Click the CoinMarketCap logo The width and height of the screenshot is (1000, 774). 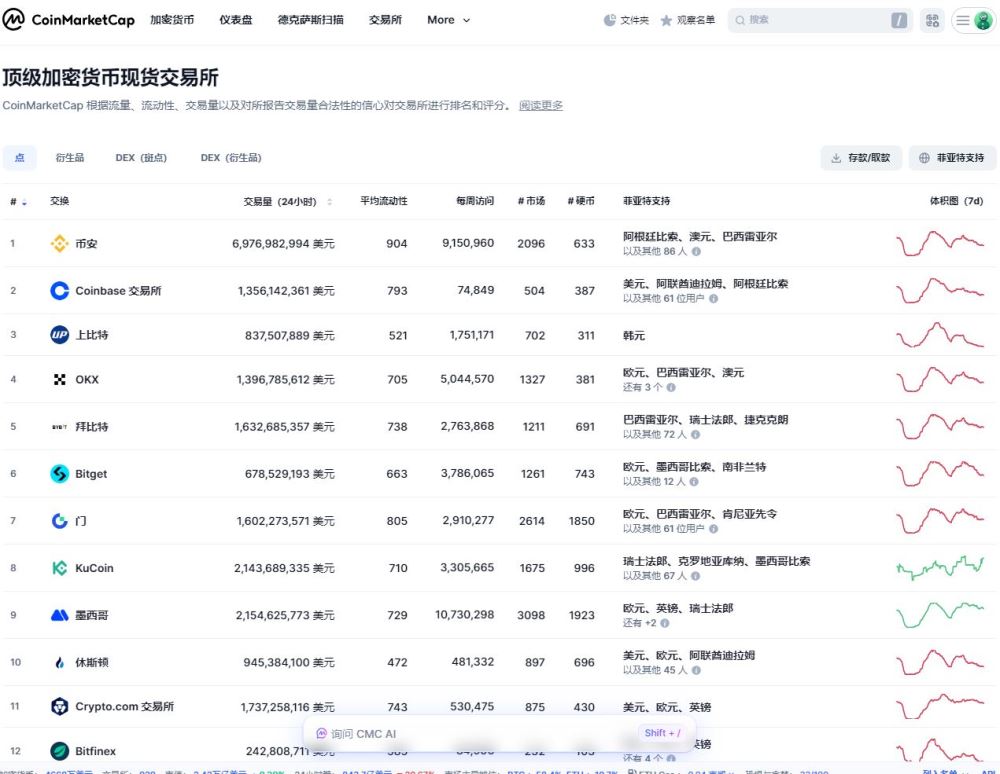(x=68, y=20)
